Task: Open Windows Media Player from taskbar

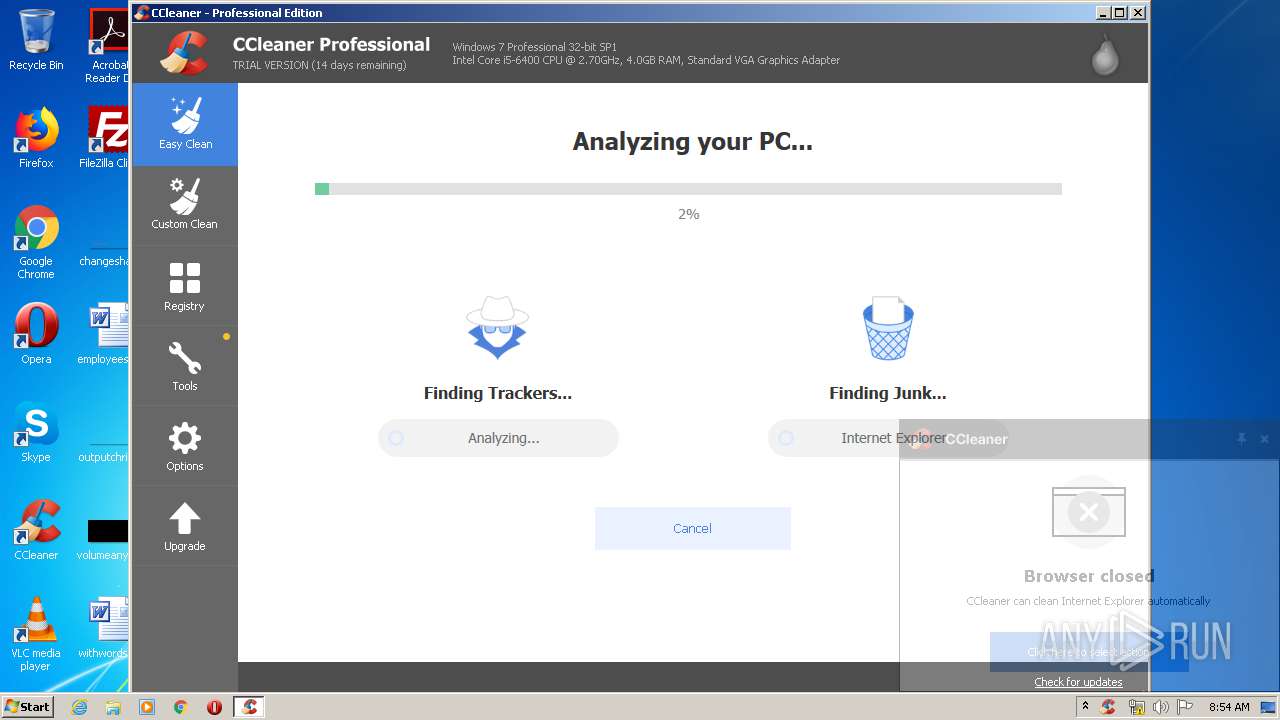Action: (147, 707)
